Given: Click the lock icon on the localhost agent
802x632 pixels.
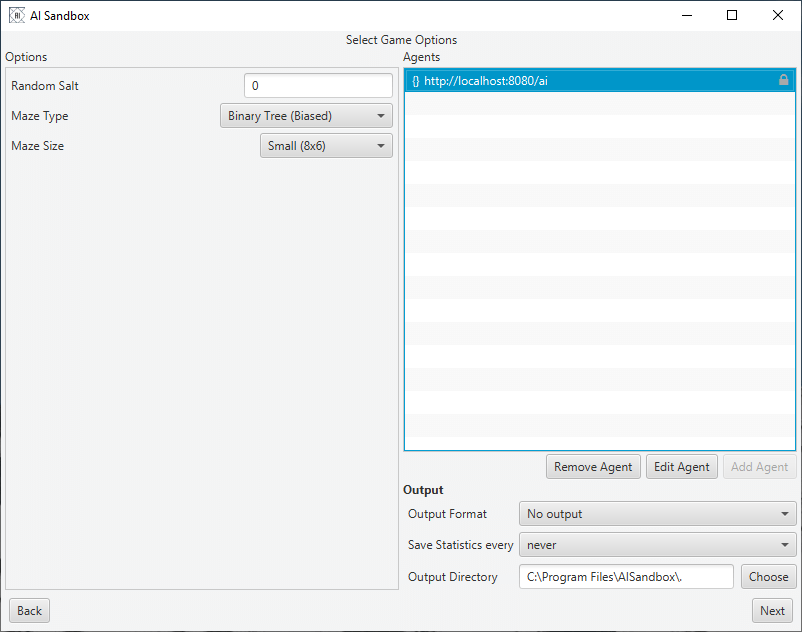Looking at the screenshot, I should (x=784, y=81).
